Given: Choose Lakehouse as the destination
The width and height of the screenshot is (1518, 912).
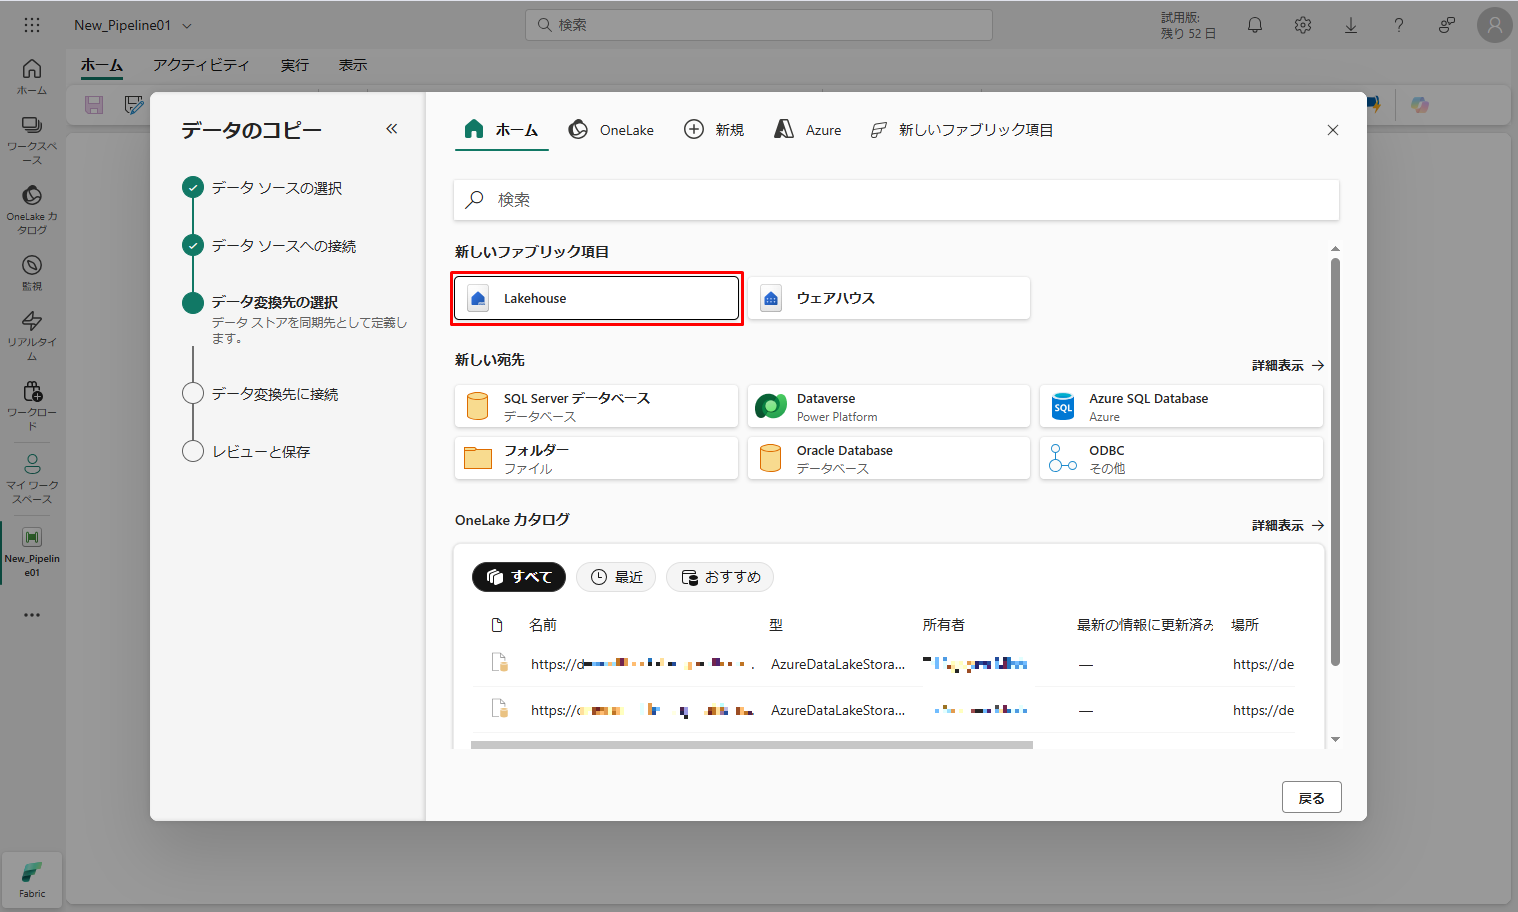Looking at the screenshot, I should (596, 298).
